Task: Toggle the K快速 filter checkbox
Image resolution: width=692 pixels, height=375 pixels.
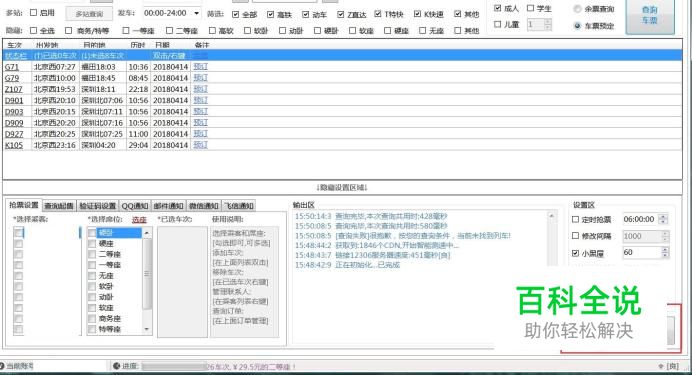Action: (417, 14)
